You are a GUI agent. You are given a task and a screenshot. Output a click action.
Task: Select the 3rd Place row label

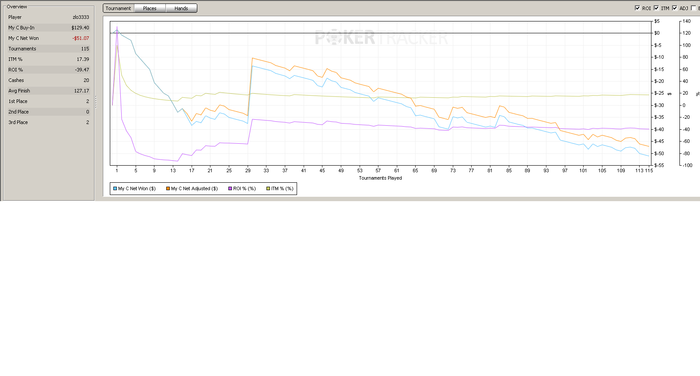pyautogui.click(x=18, y=122)
